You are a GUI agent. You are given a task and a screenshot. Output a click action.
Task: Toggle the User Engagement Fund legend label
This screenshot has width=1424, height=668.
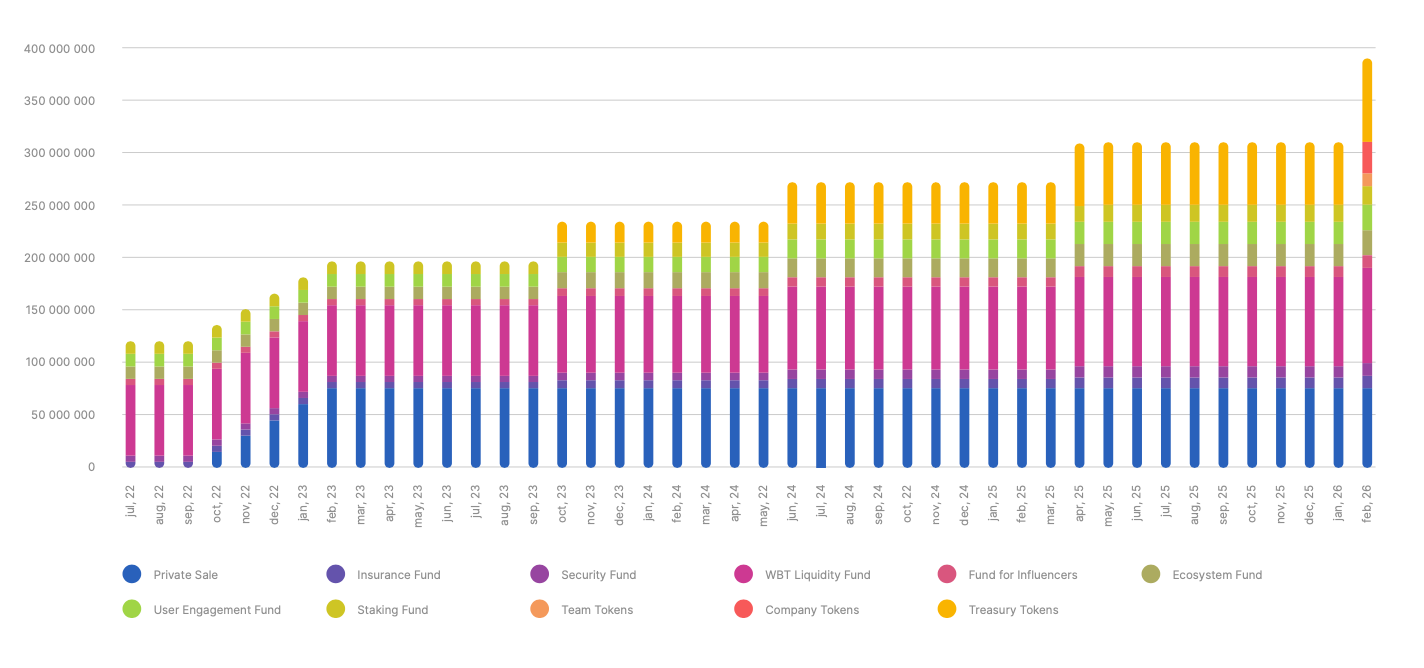(x=217, y=610)
